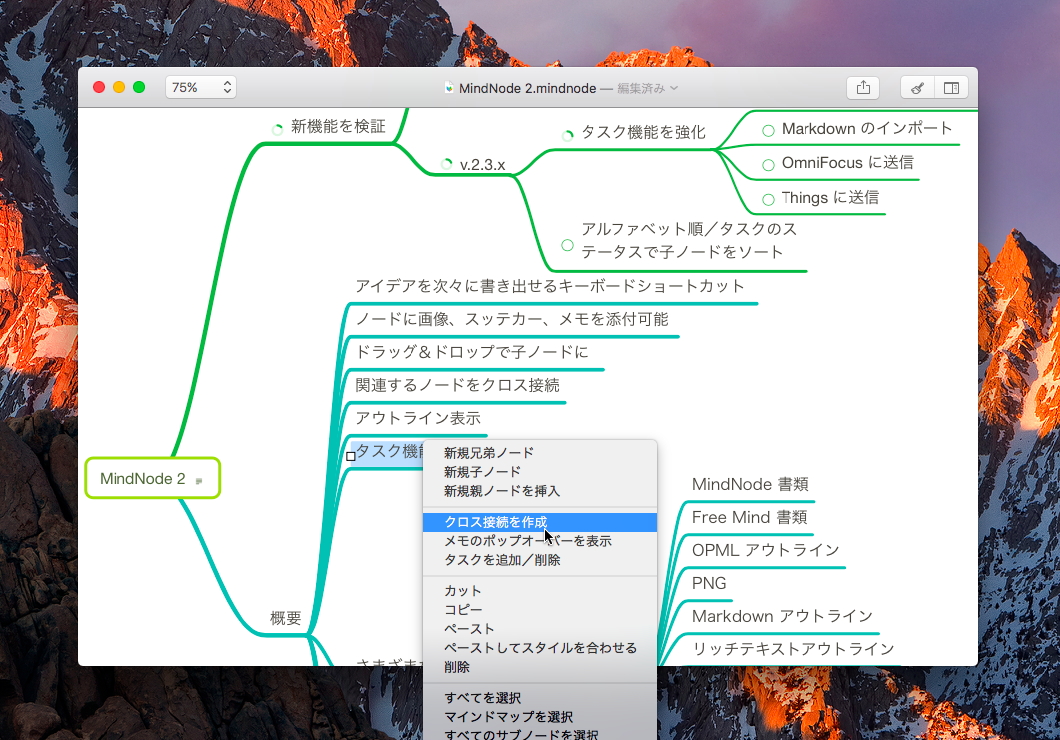Select the v.2.3.x node text
This screenshot has width=1060, height=740.
point(483,164)
